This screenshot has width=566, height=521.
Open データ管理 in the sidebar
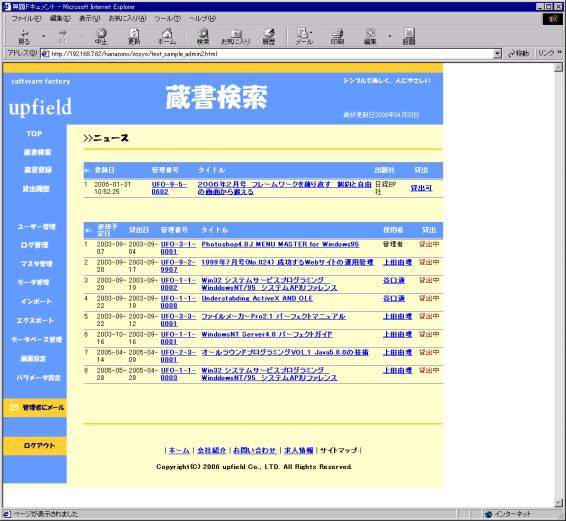(x=34, y=282)
